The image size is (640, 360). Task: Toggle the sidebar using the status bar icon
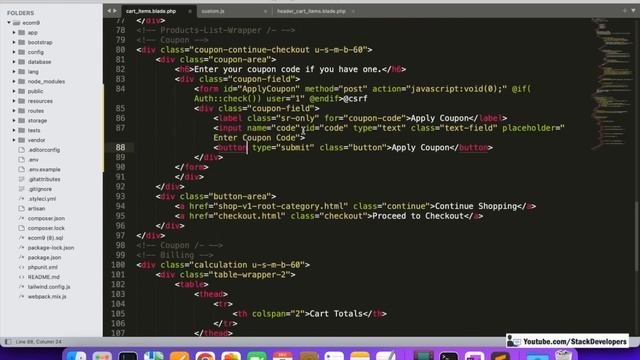(x=8, y=342)
